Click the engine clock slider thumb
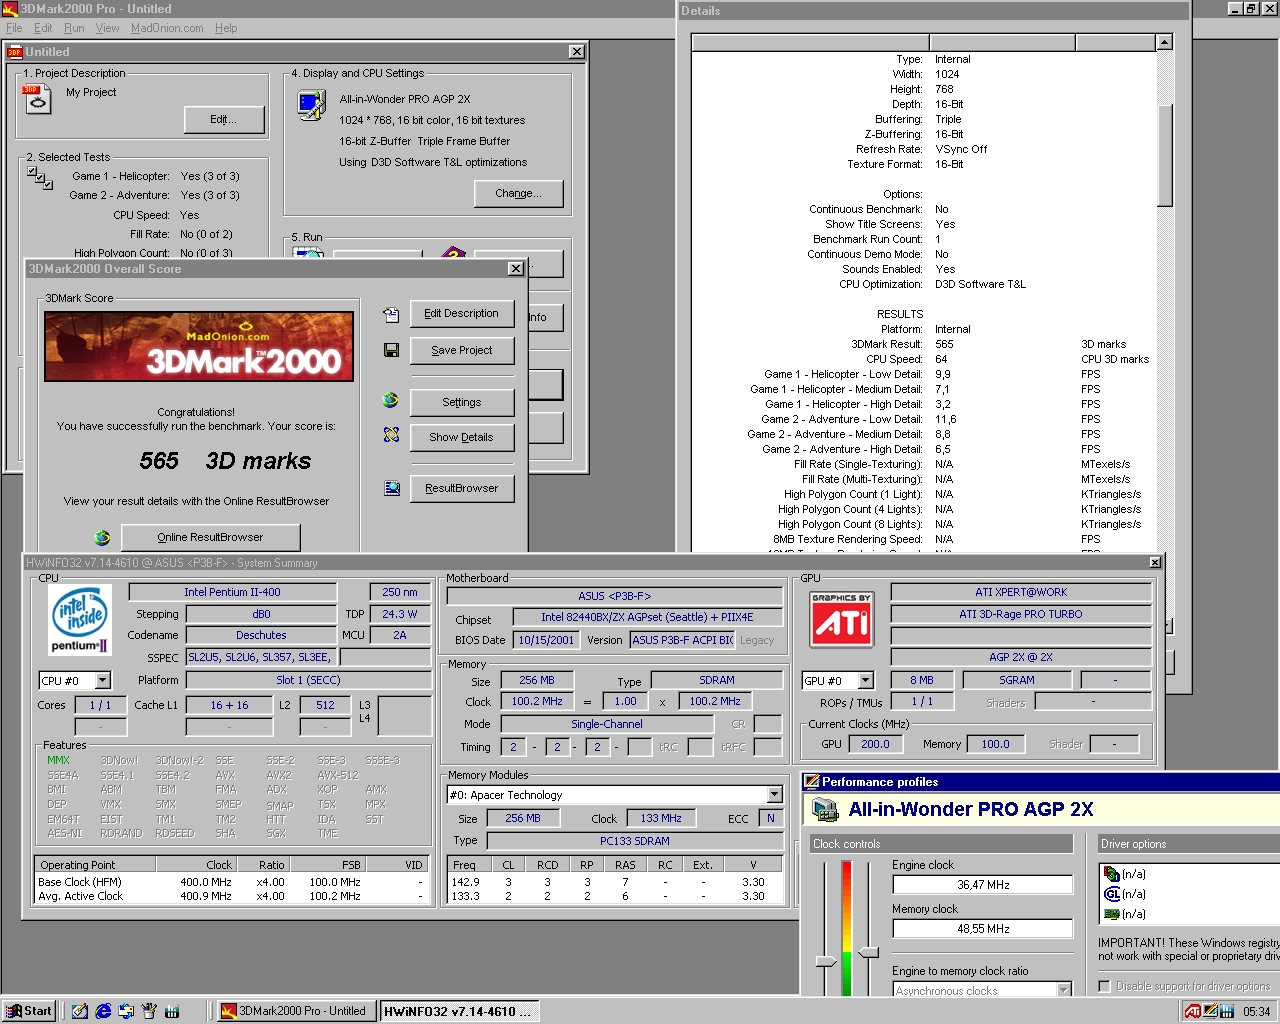 pos(826,962)
